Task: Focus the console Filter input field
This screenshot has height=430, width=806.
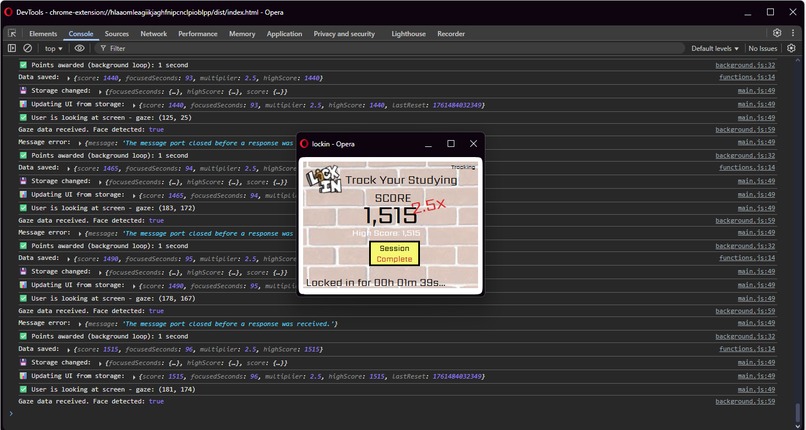Action: [390, 48]
